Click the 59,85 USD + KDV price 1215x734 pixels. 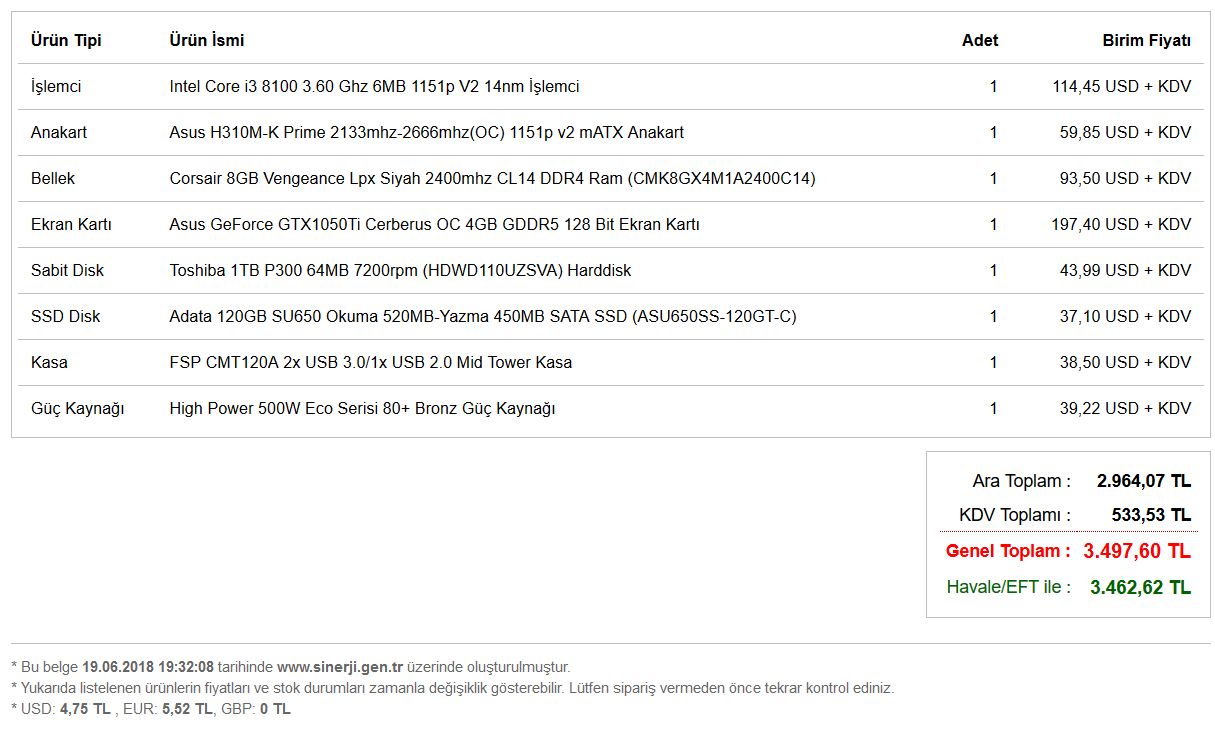1126,133
